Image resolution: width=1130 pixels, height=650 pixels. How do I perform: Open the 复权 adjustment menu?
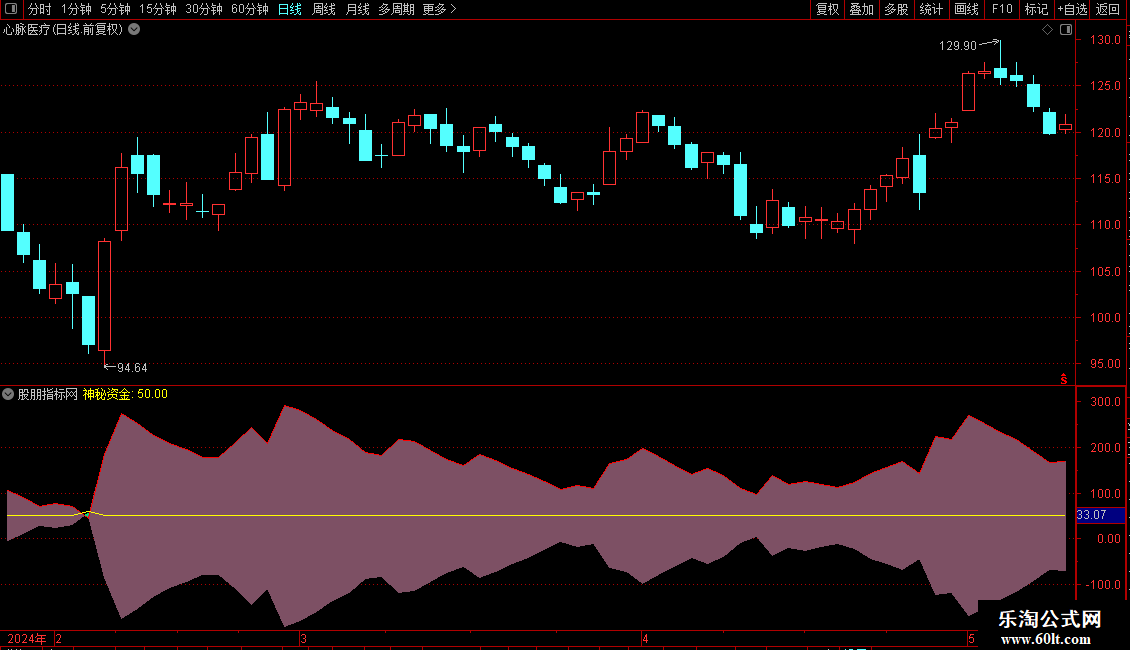(x=827, y=9)
